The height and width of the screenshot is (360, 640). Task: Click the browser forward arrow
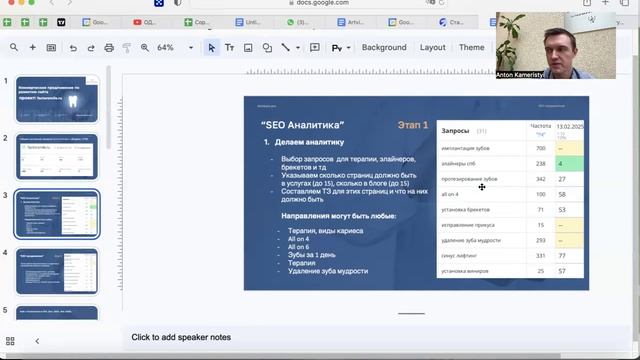point(69,3)
